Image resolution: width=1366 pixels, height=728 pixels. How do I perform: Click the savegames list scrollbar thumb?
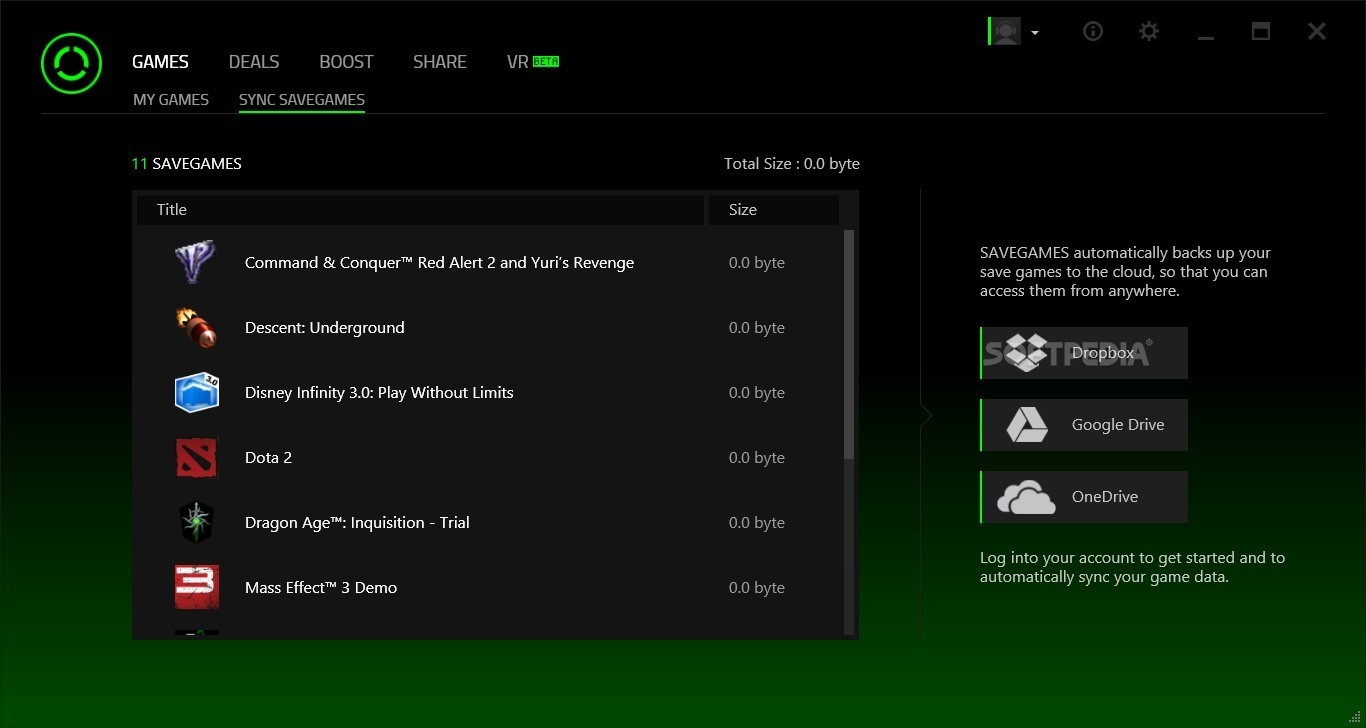coord(849,344)
